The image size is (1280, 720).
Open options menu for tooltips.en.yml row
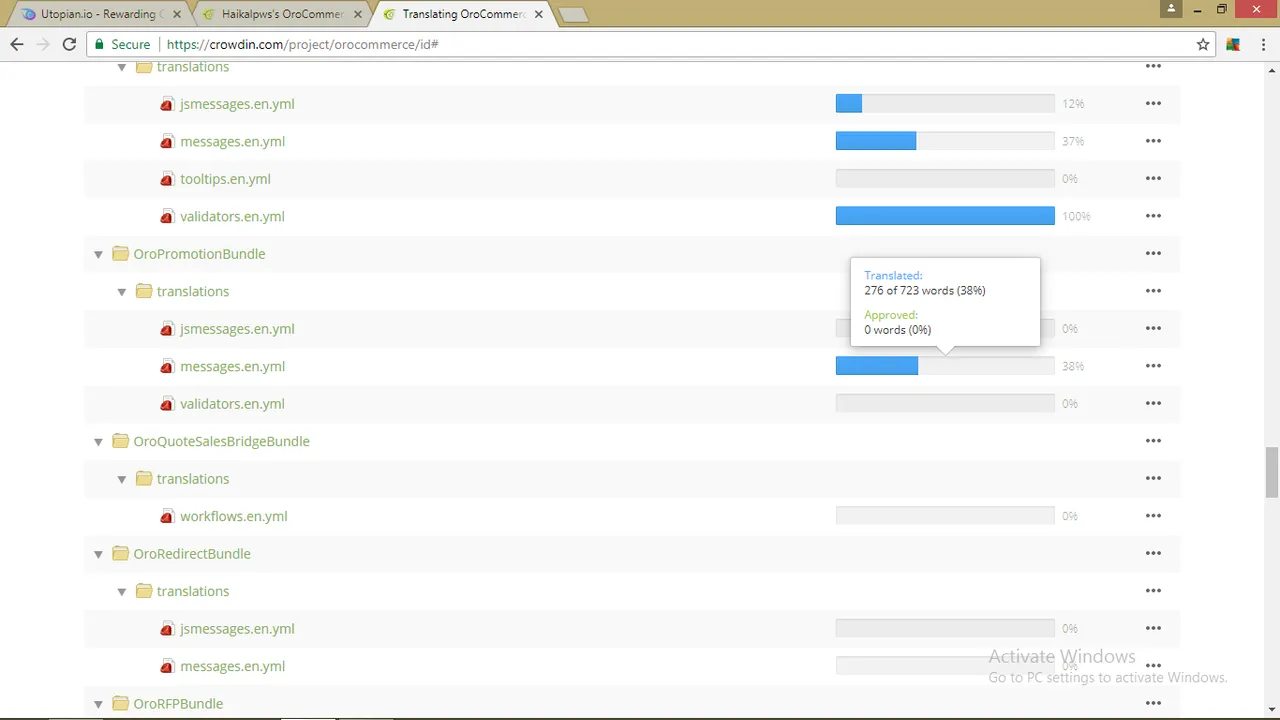click(x=1153, y=179)
